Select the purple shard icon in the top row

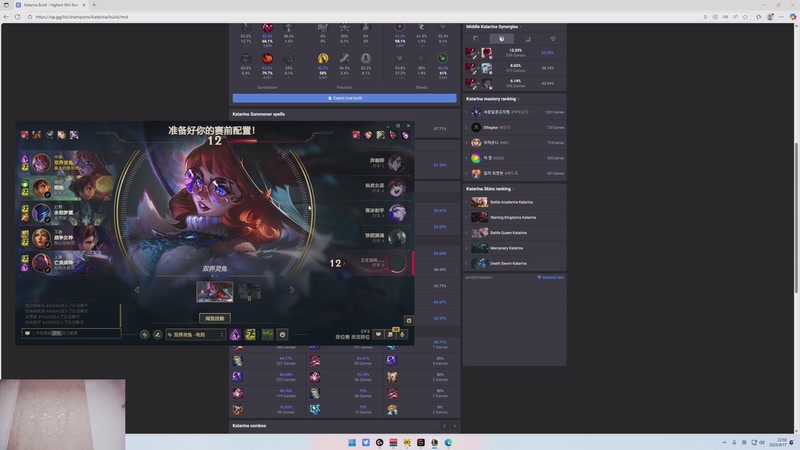click(399, 27)
